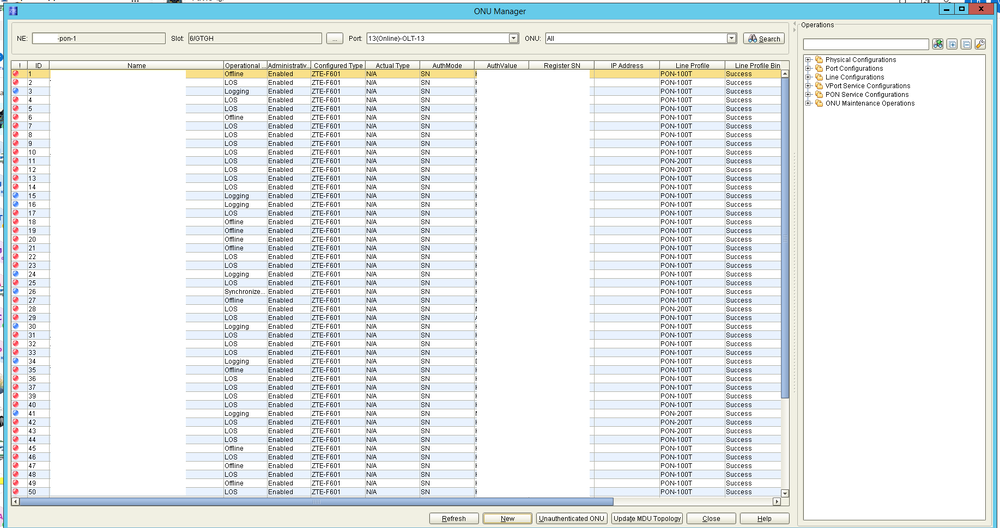Screen dimensions: 1000x528
Task: Click the blue status dot for ONU 41
Action: [16, 413]
